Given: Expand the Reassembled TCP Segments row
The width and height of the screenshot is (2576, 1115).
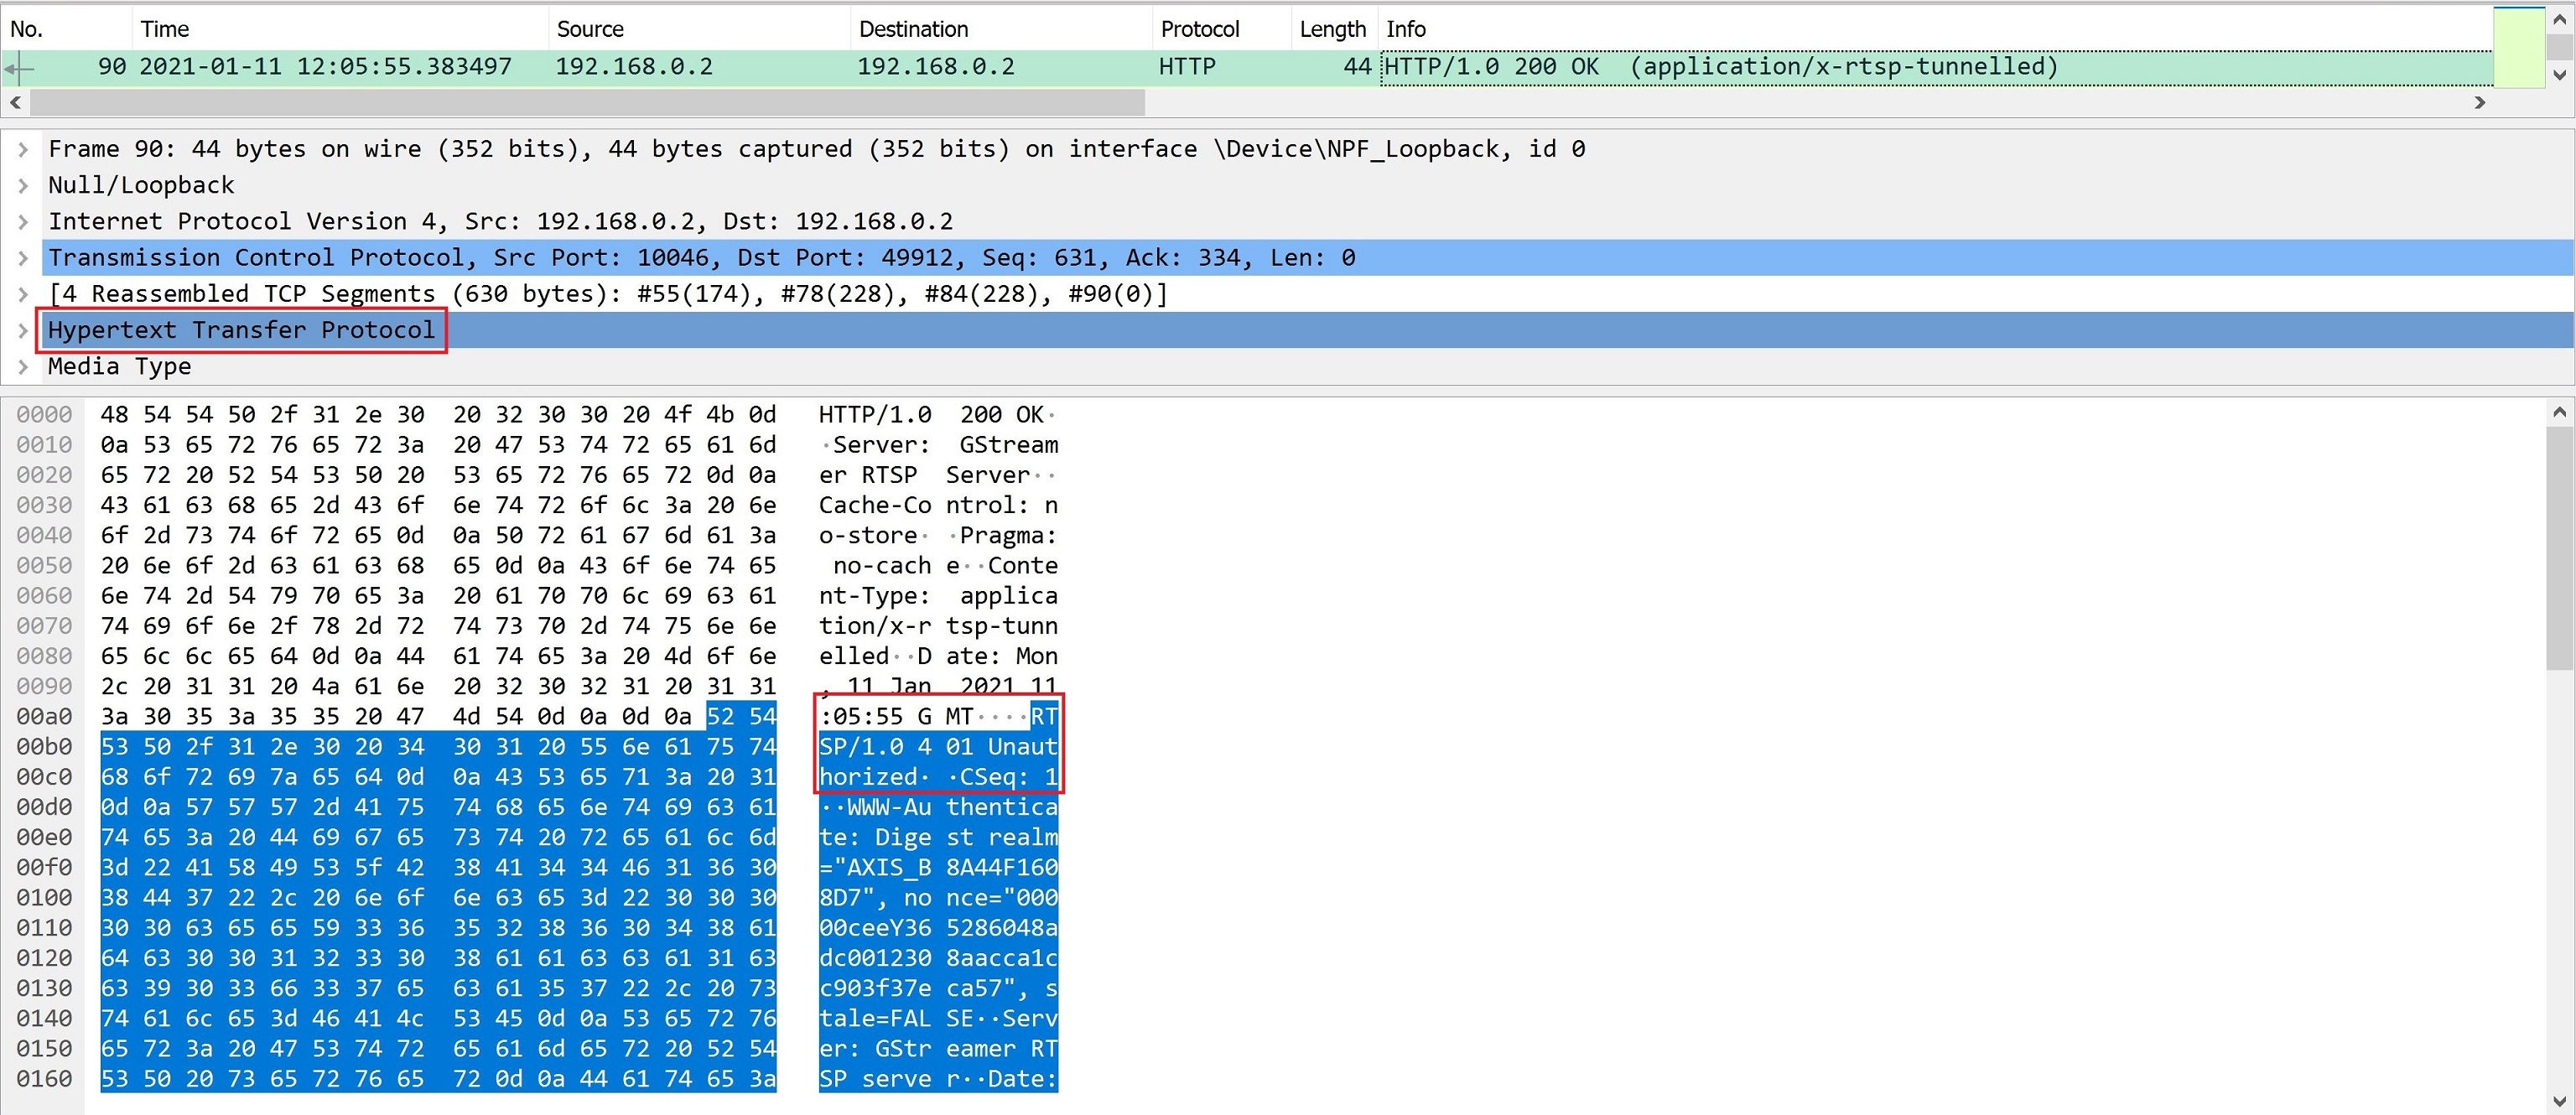Looking at the screenshot, I should coord(23,294).
